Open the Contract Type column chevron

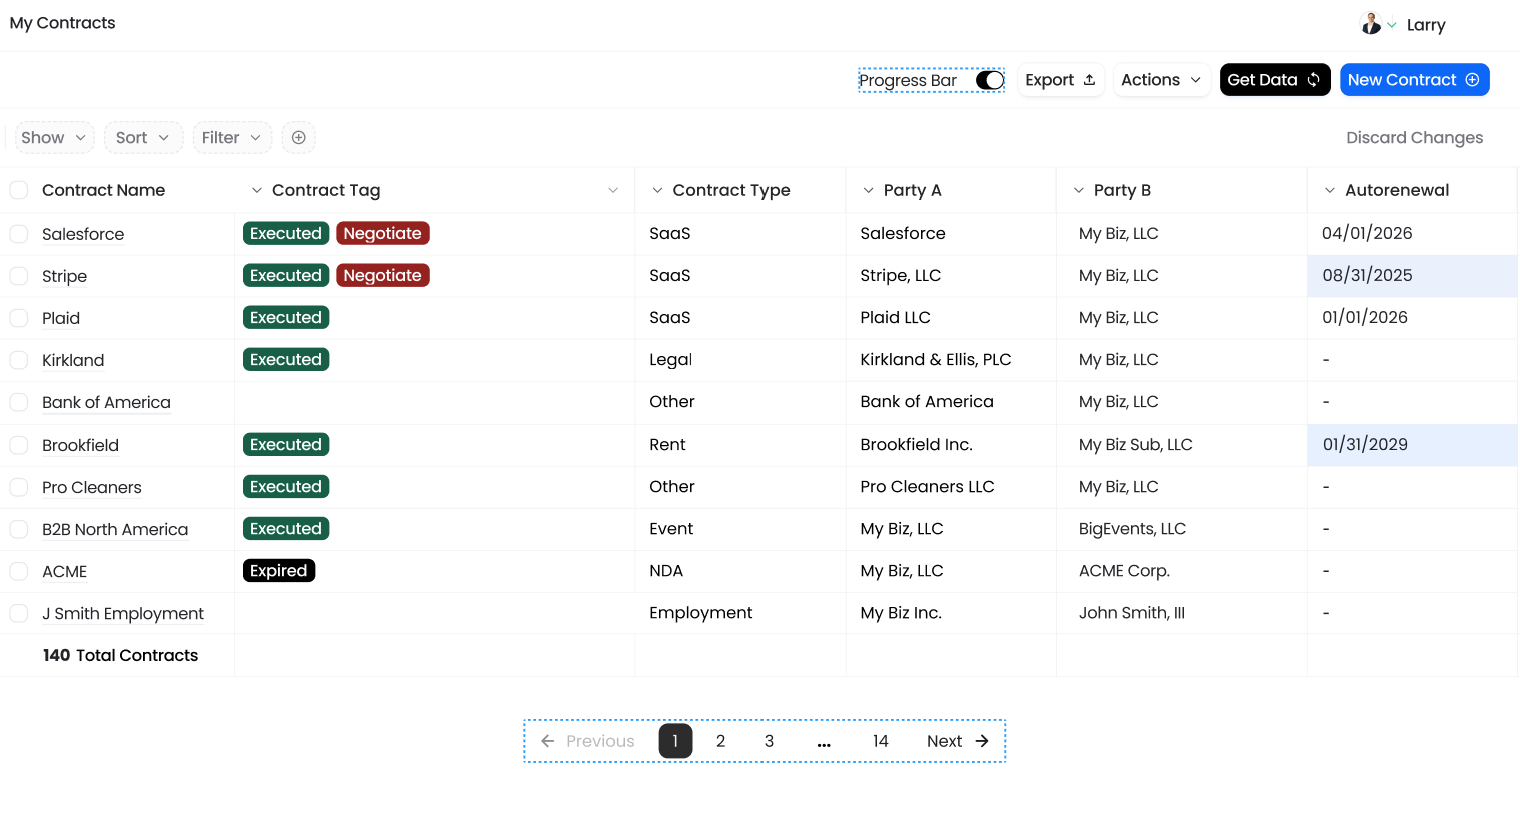pos(657,190)
